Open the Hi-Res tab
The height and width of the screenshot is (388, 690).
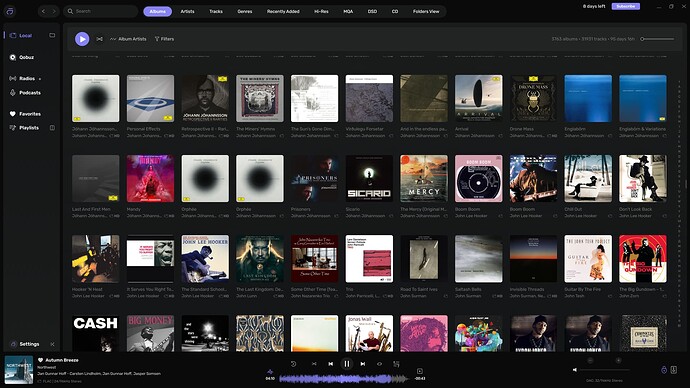(321, 11)
